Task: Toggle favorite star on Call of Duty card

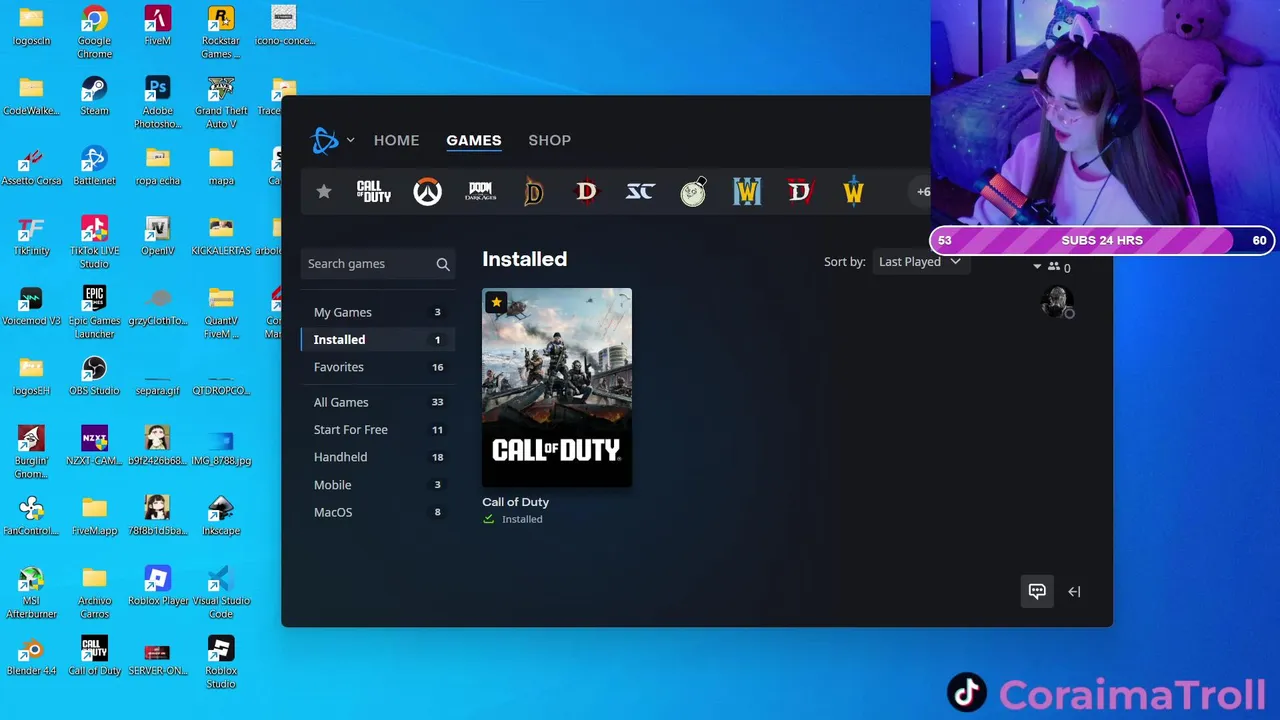Action: [496, 302]
